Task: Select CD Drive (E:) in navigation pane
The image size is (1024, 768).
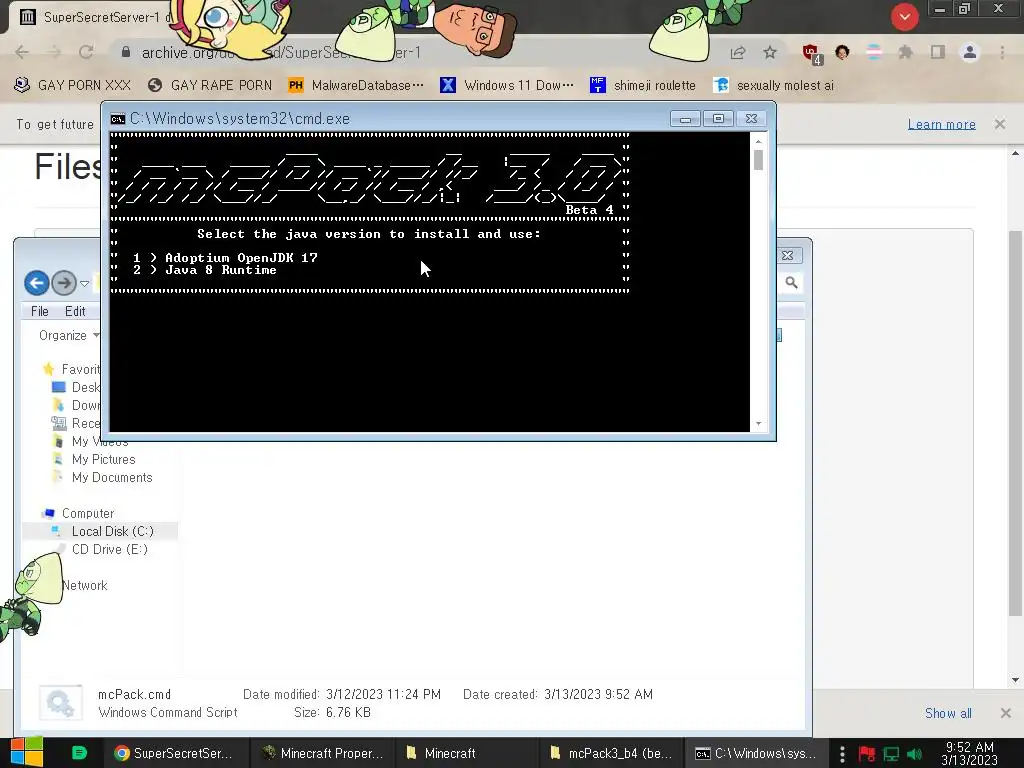Action: tap(101, 549)
